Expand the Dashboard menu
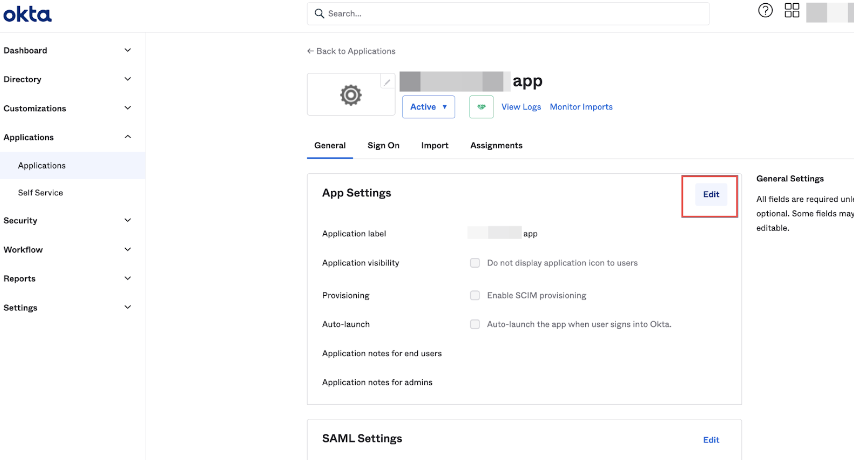Viewport: 854px width, 460px height. (67, 50)
